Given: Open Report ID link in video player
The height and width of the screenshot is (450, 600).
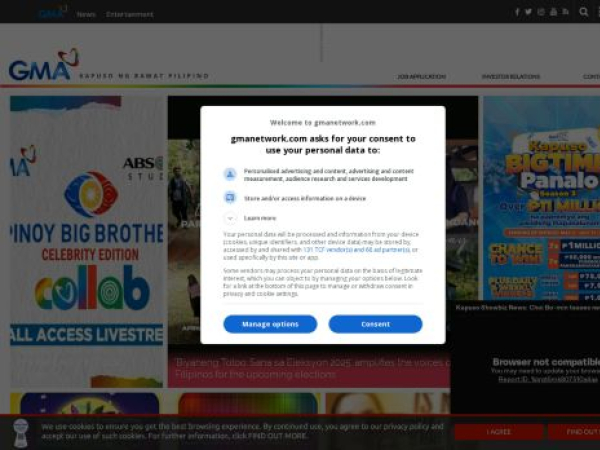Looking at the screenshot, I should 548,379.
